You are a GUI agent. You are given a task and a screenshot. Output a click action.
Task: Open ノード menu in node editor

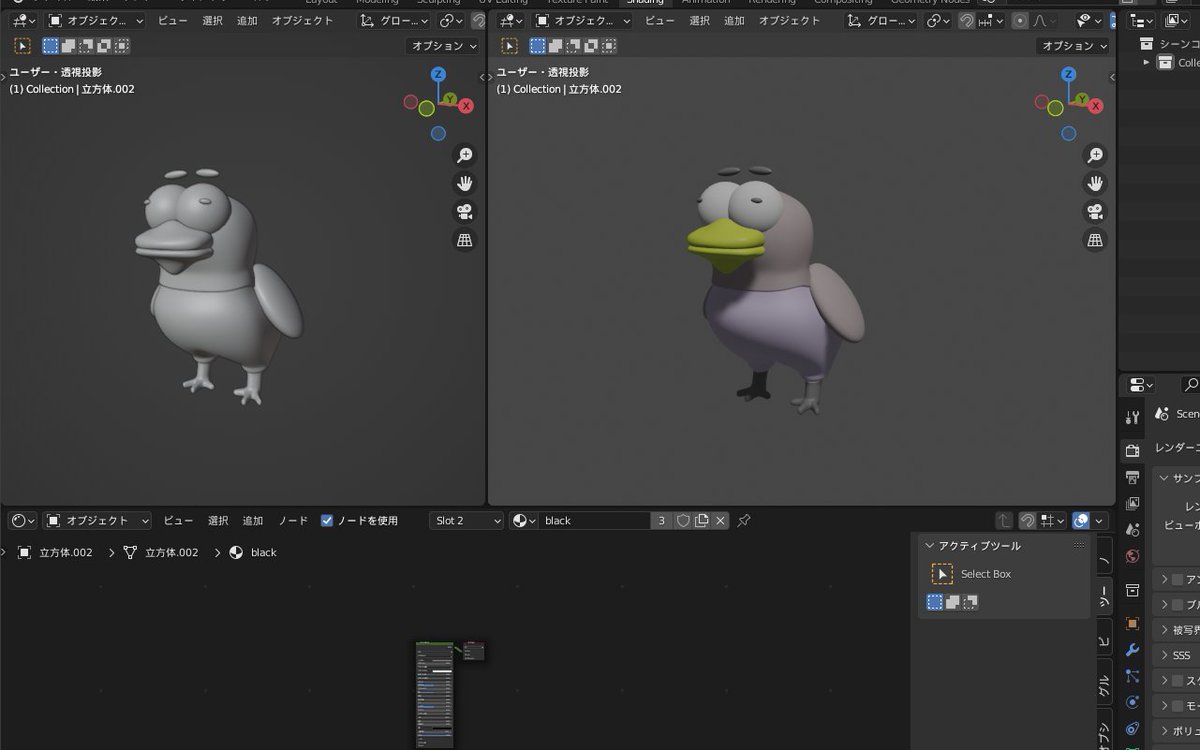point(293,521)
